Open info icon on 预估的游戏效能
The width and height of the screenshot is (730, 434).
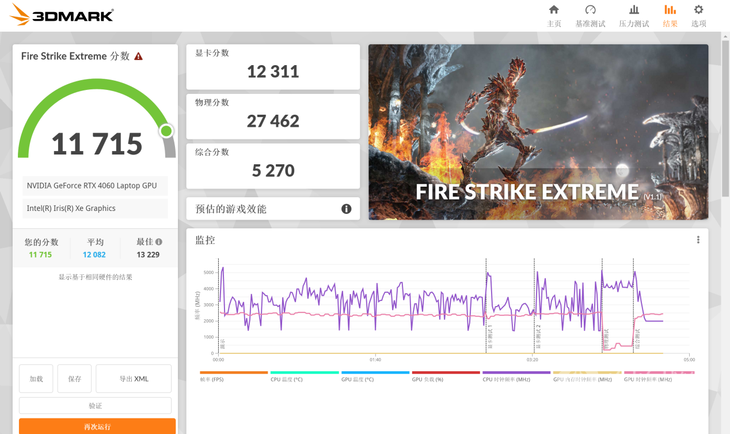pos(346,209)
